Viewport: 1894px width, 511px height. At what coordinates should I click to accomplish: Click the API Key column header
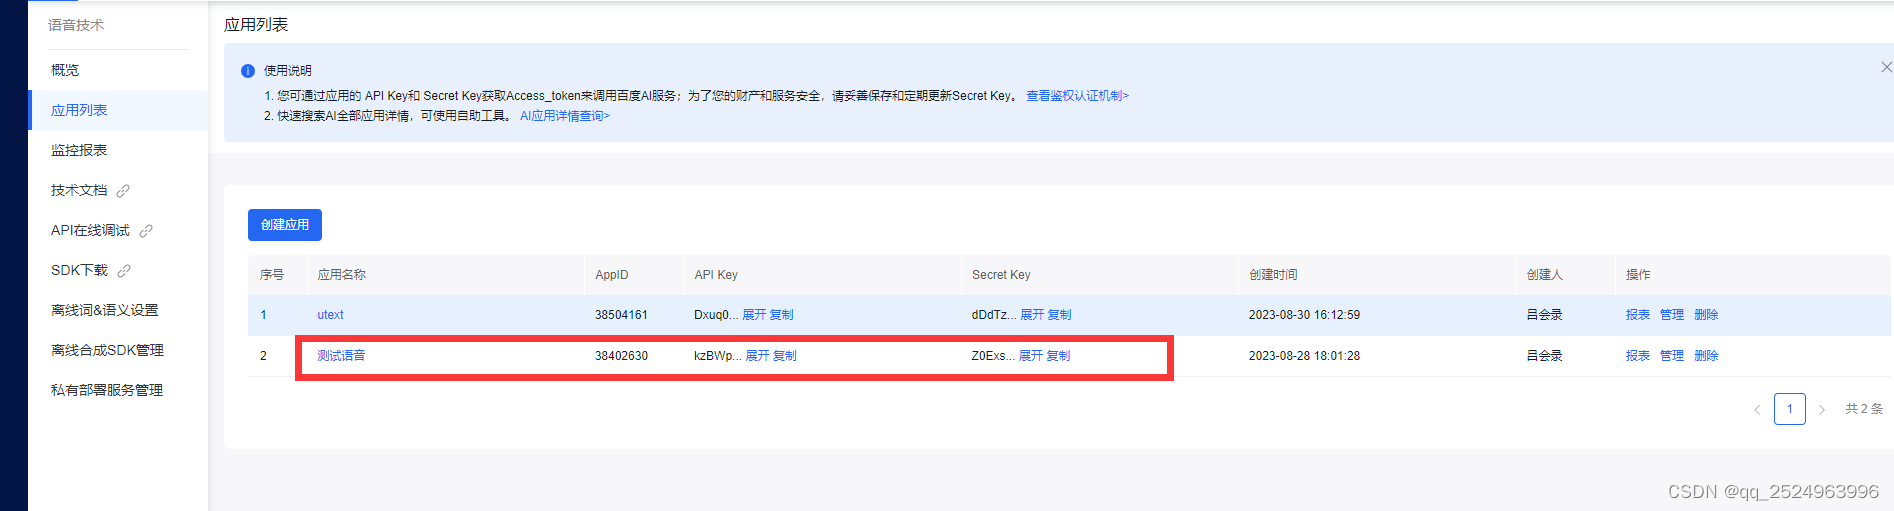tap(716, 275)
